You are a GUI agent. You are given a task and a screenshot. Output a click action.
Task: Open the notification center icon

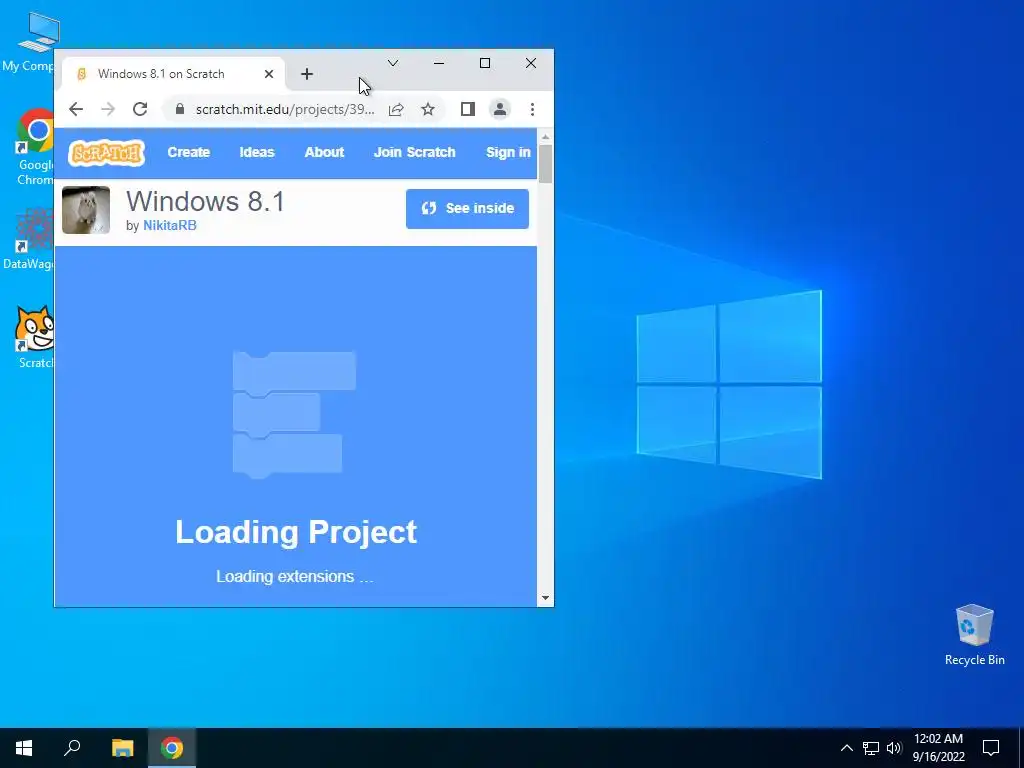click(x=991, y=748)
